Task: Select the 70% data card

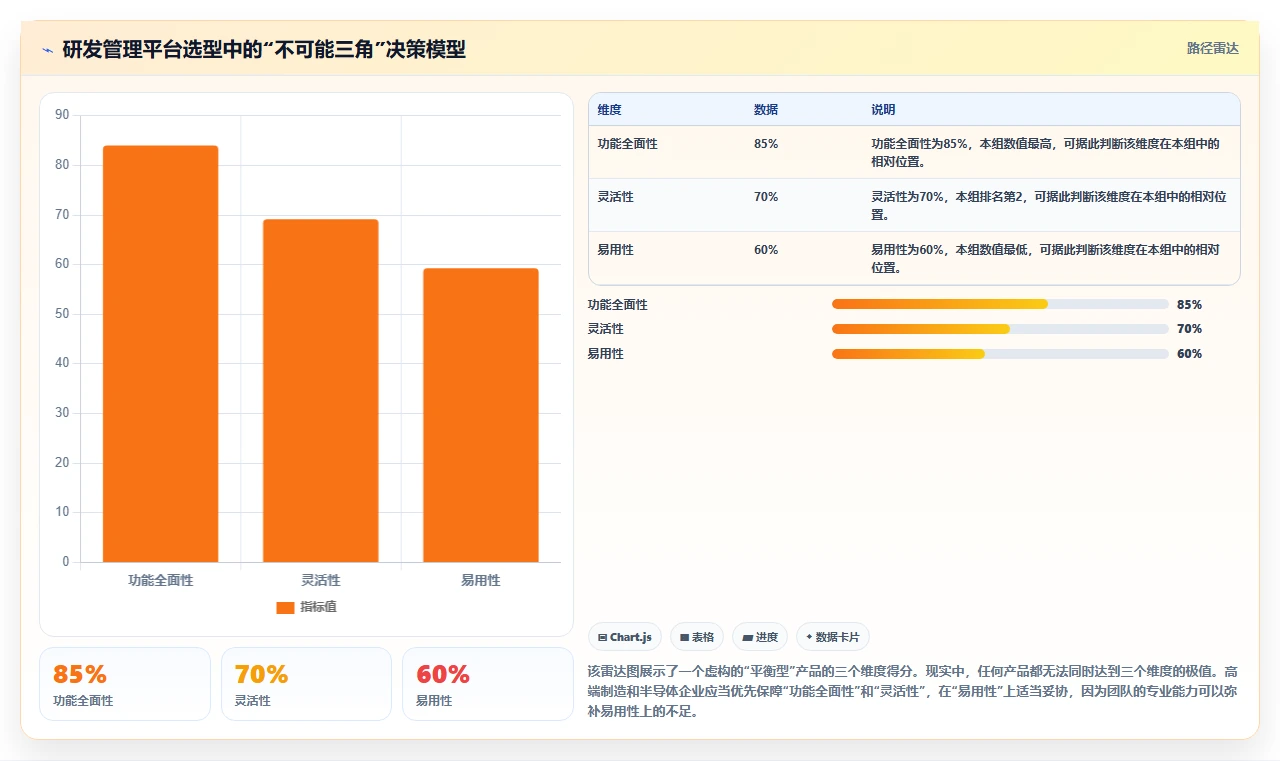Action: pos(306,684)
